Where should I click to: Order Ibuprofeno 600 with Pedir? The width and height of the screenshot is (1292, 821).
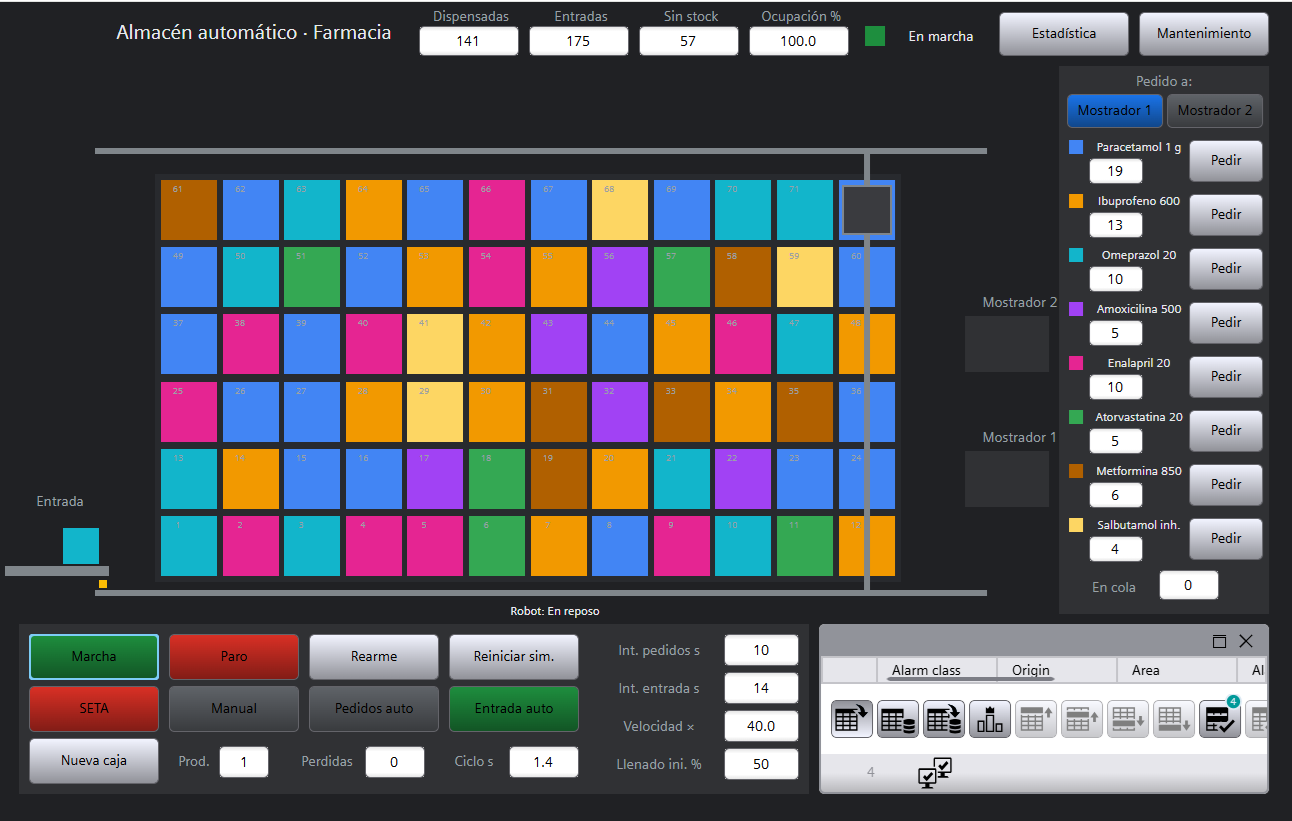tap(1226, 214)
